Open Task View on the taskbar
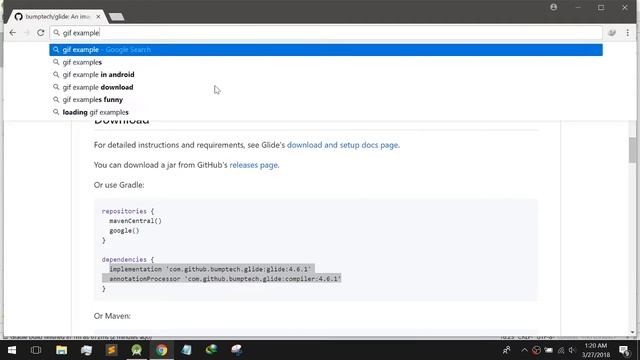This screenshot has width=640, height=360. pos(36,350)
